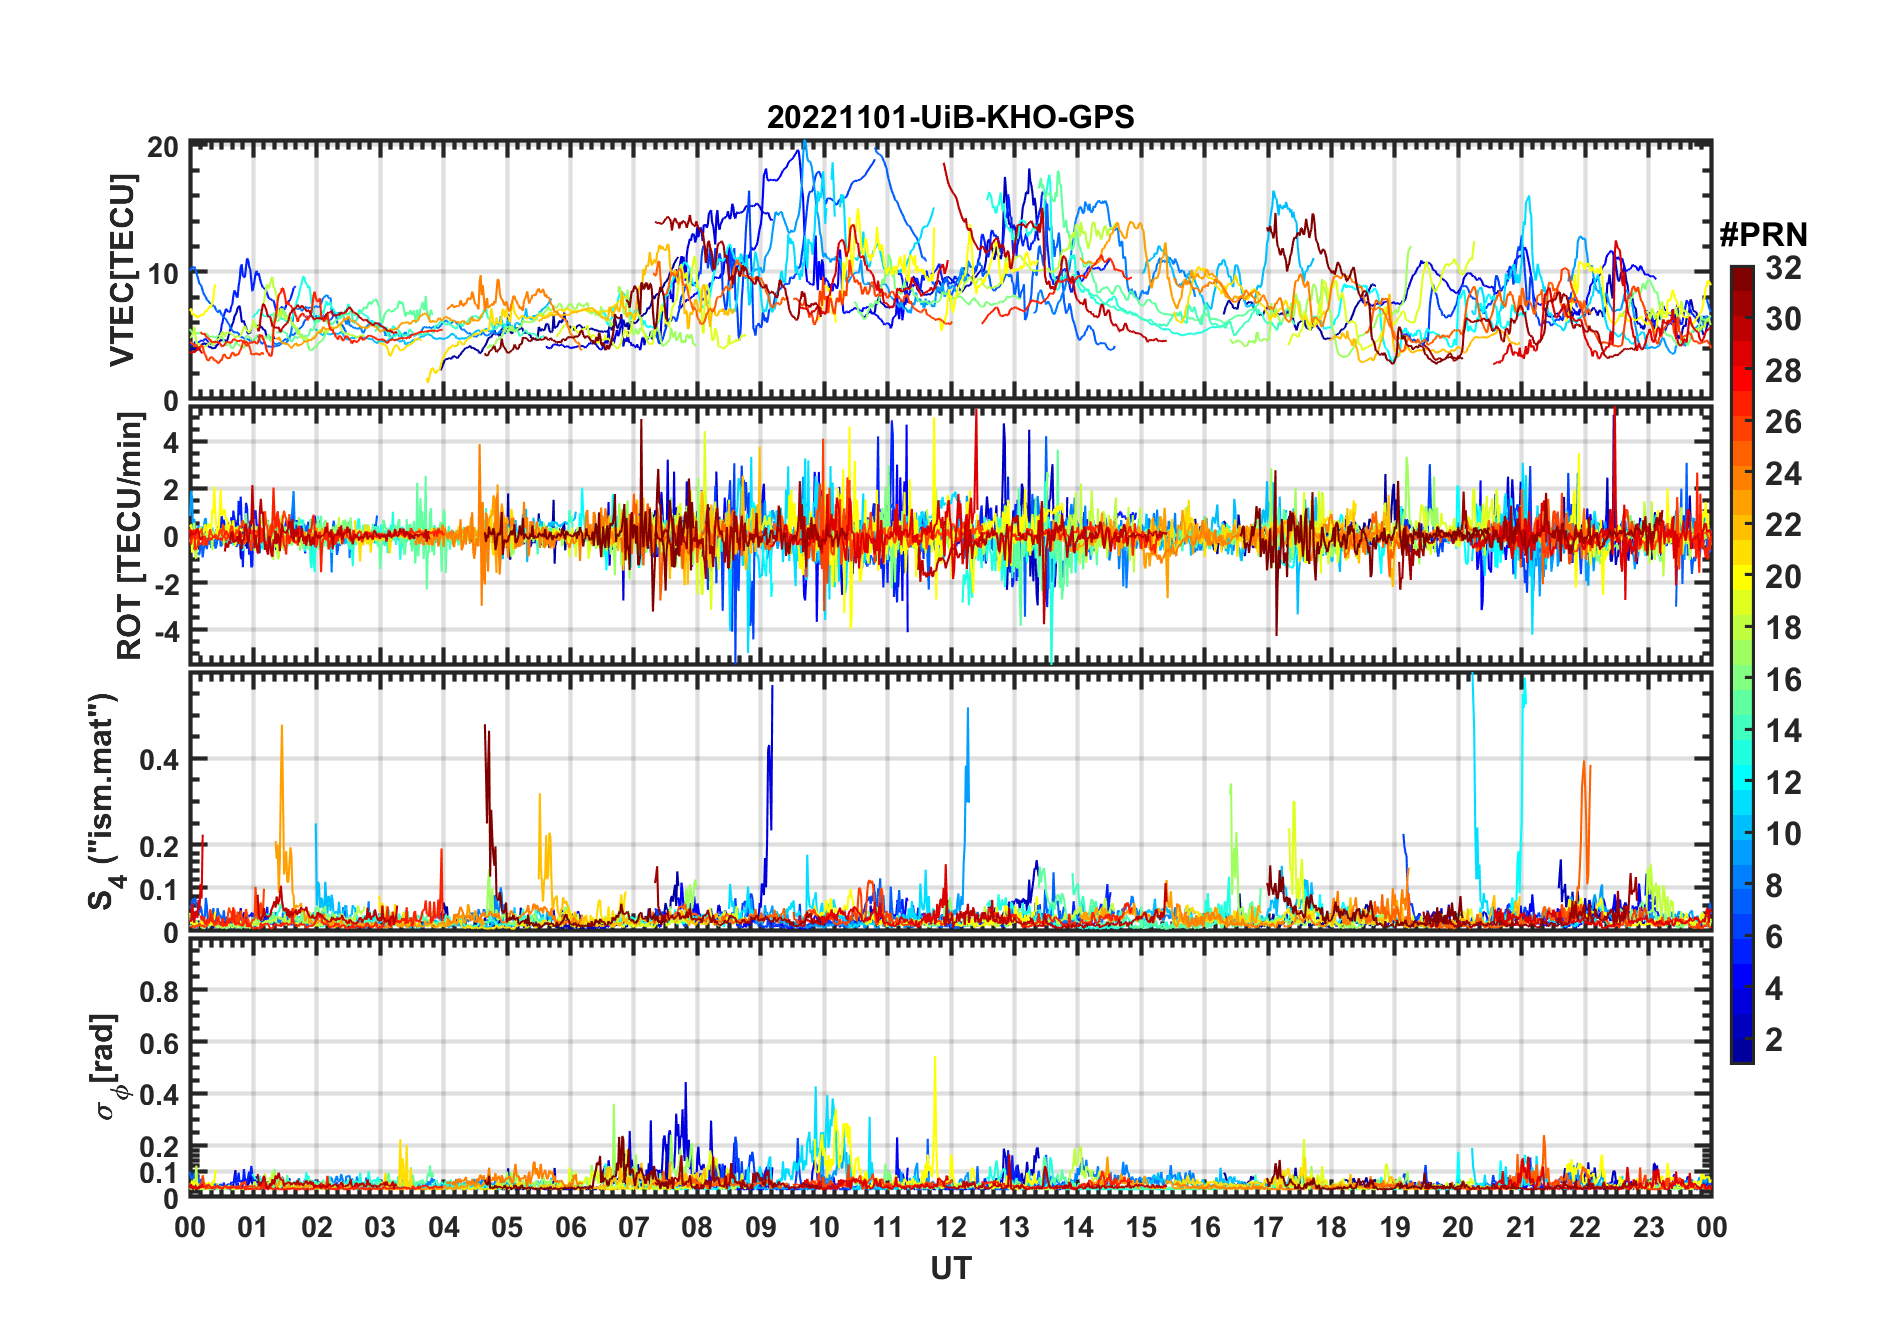Click colorbar tick label 12
The image size is (1902, 1330).
click(x=1783, y=782)
